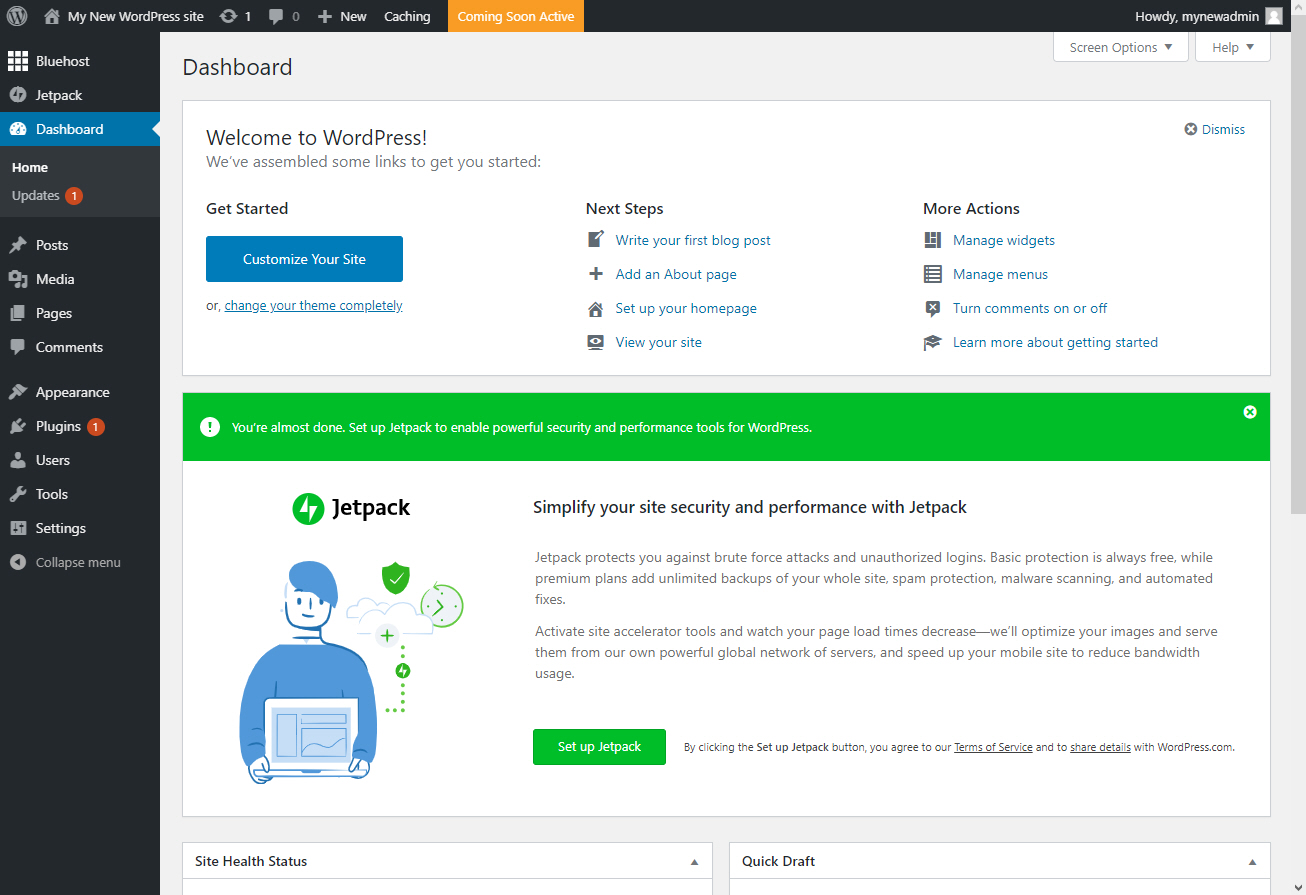Open the Terms of Service link
This screenshot has width=1306, height=895.
click(993, 747)
